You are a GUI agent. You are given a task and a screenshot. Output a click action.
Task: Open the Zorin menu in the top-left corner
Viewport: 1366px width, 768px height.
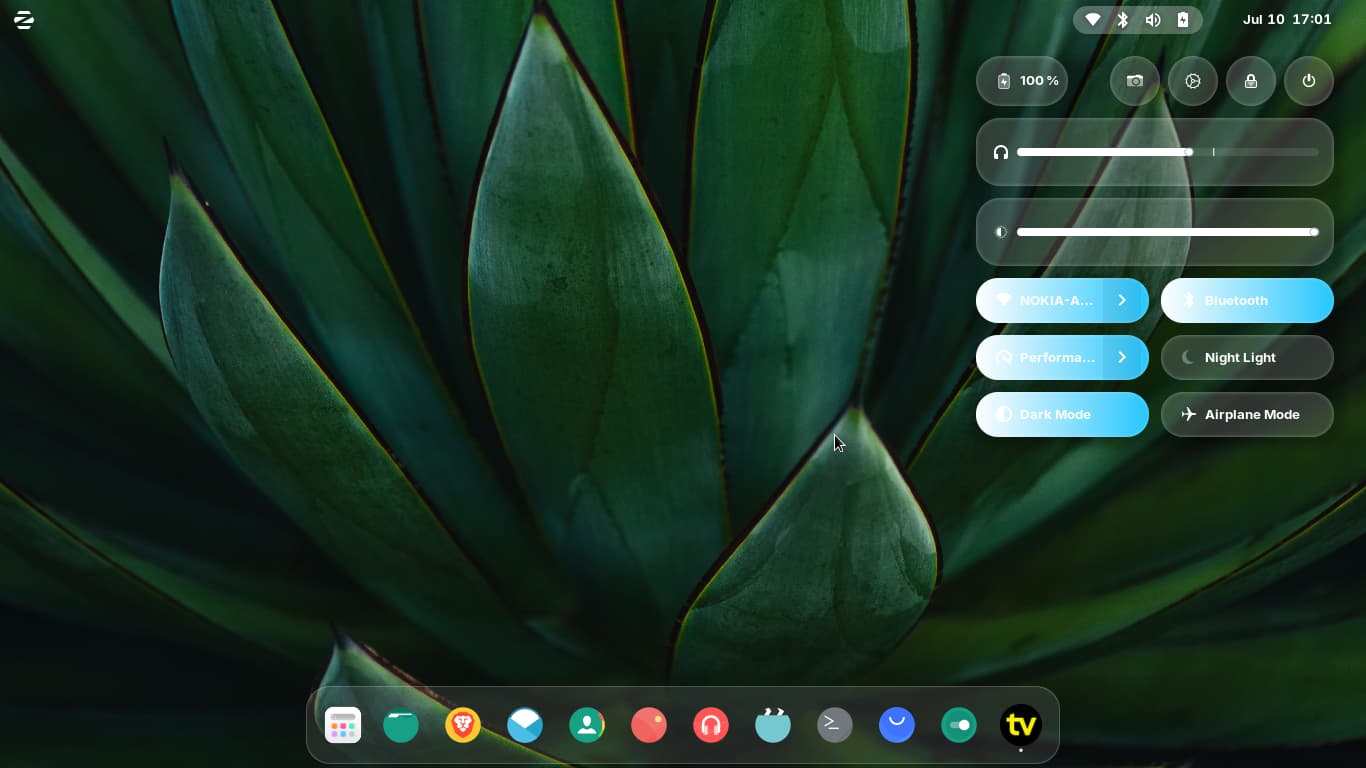coord(24,20)
